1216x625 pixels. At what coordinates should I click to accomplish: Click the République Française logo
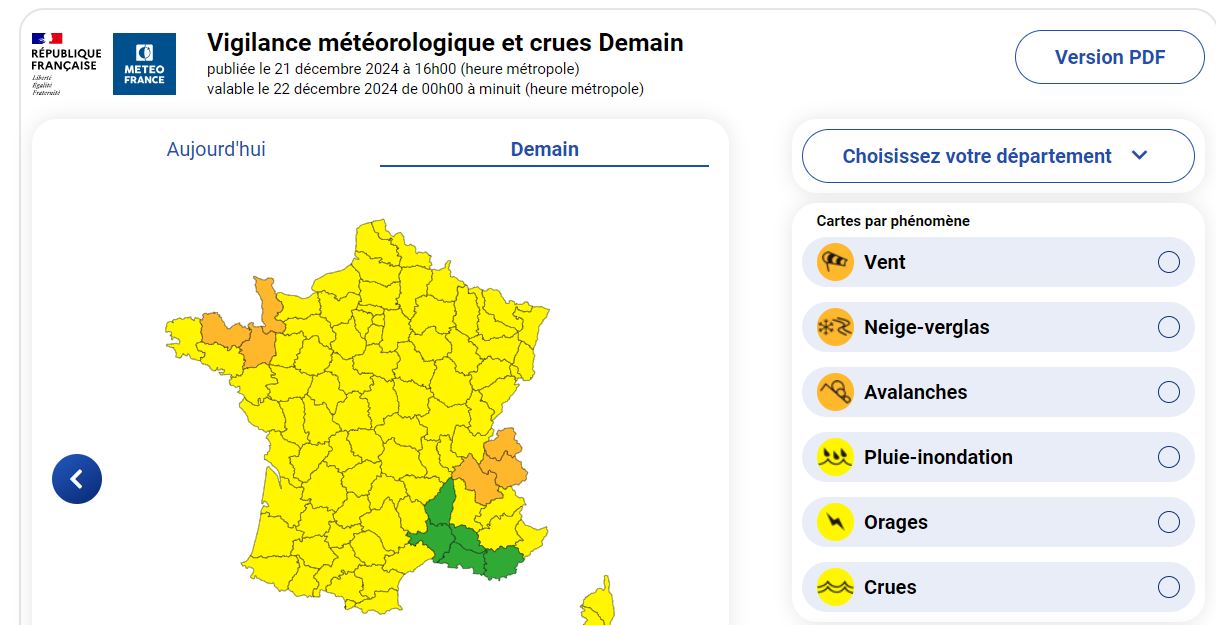click(66, 64)
